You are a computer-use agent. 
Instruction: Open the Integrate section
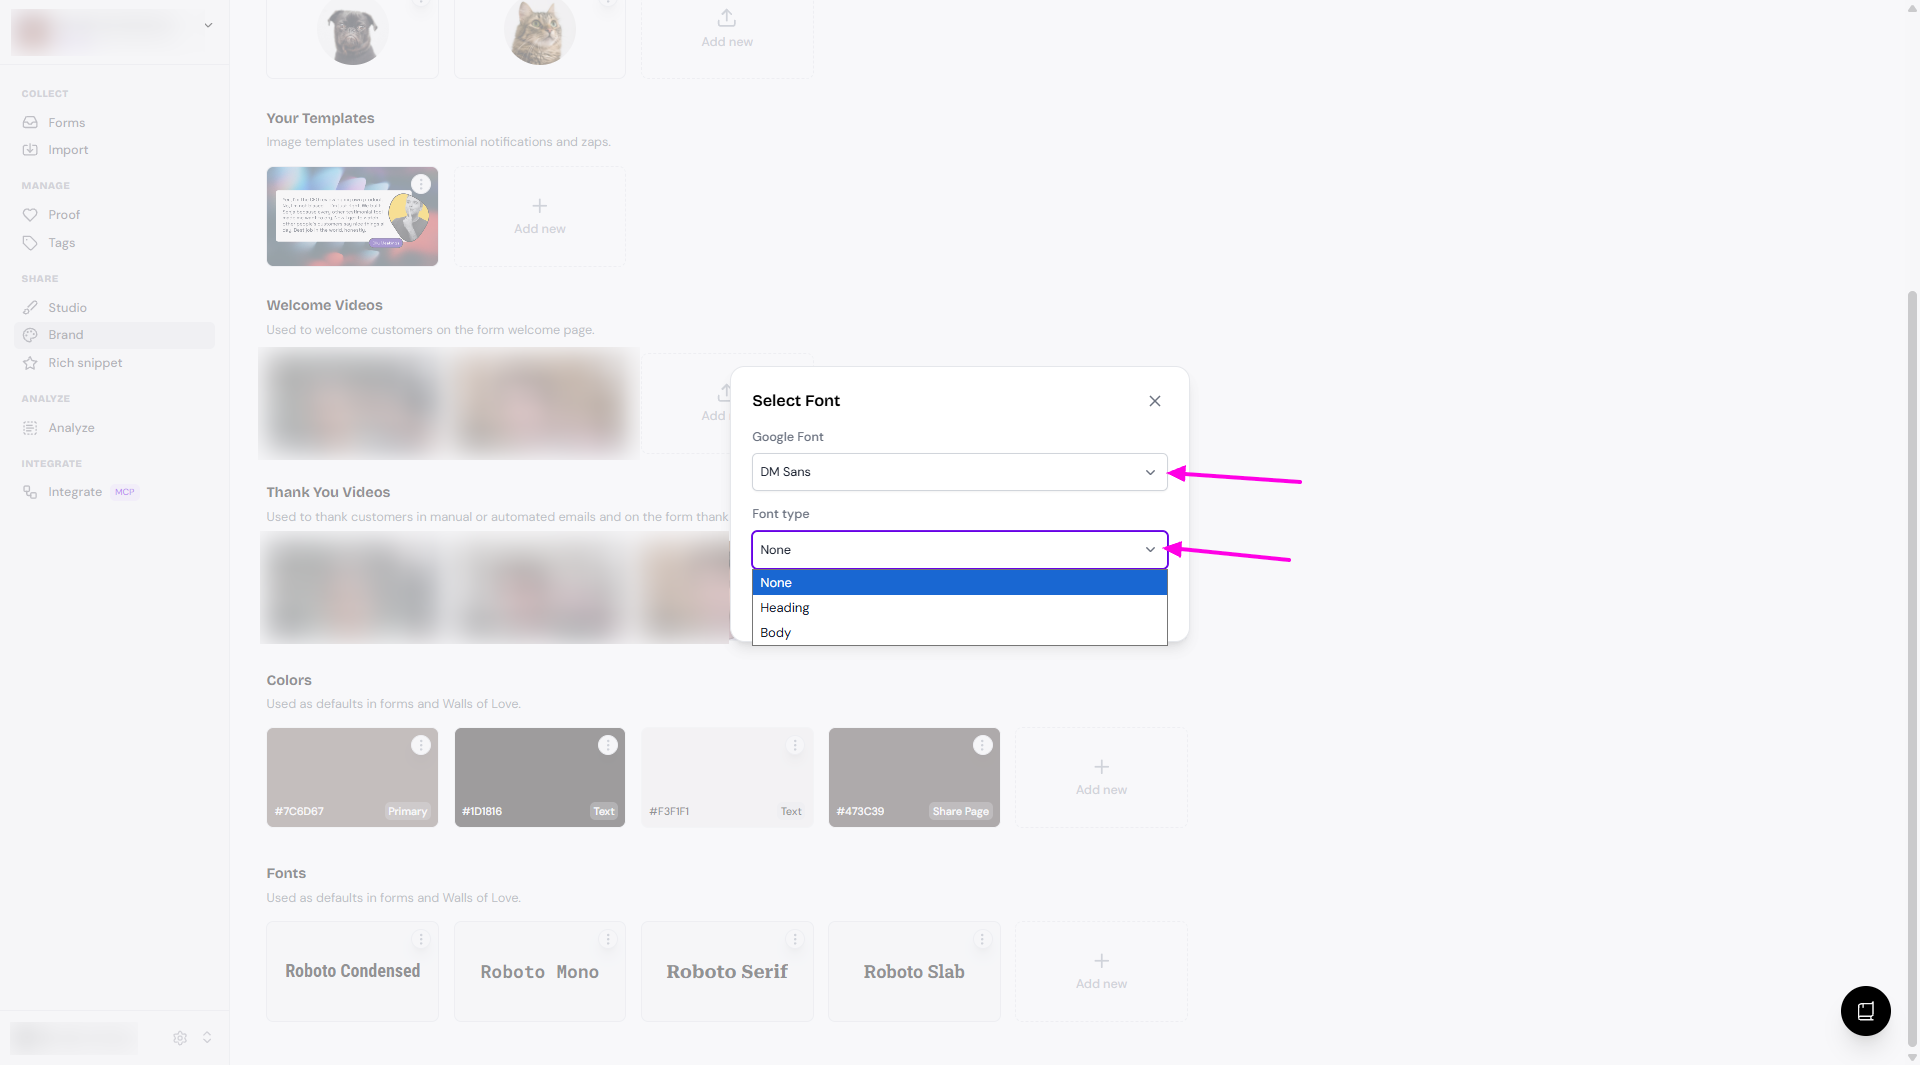coord(75,492)
